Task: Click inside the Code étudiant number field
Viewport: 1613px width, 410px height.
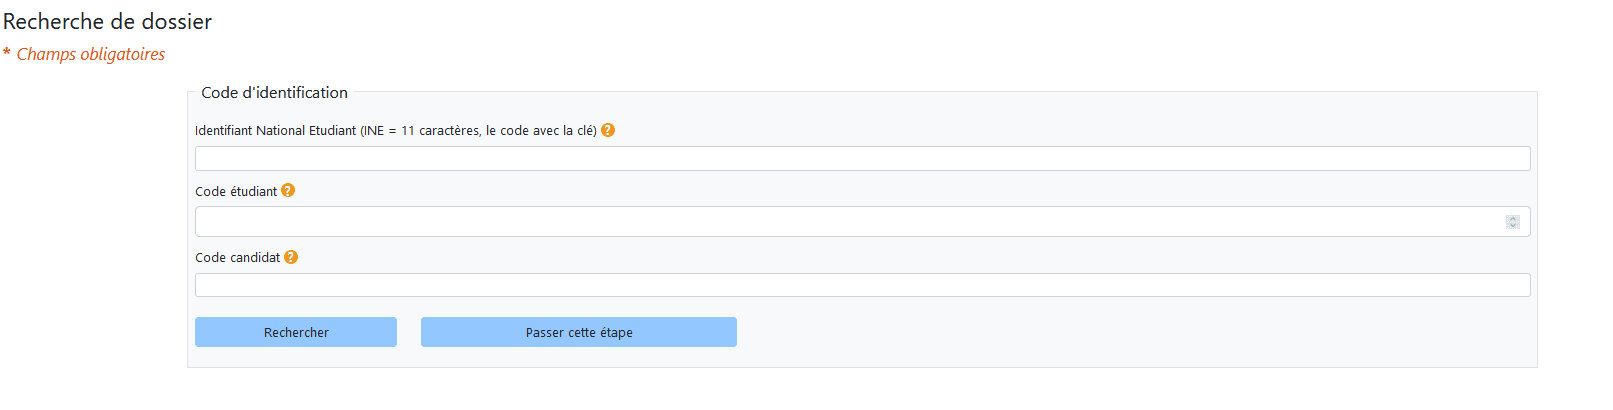Action: (x=840, y=222)
